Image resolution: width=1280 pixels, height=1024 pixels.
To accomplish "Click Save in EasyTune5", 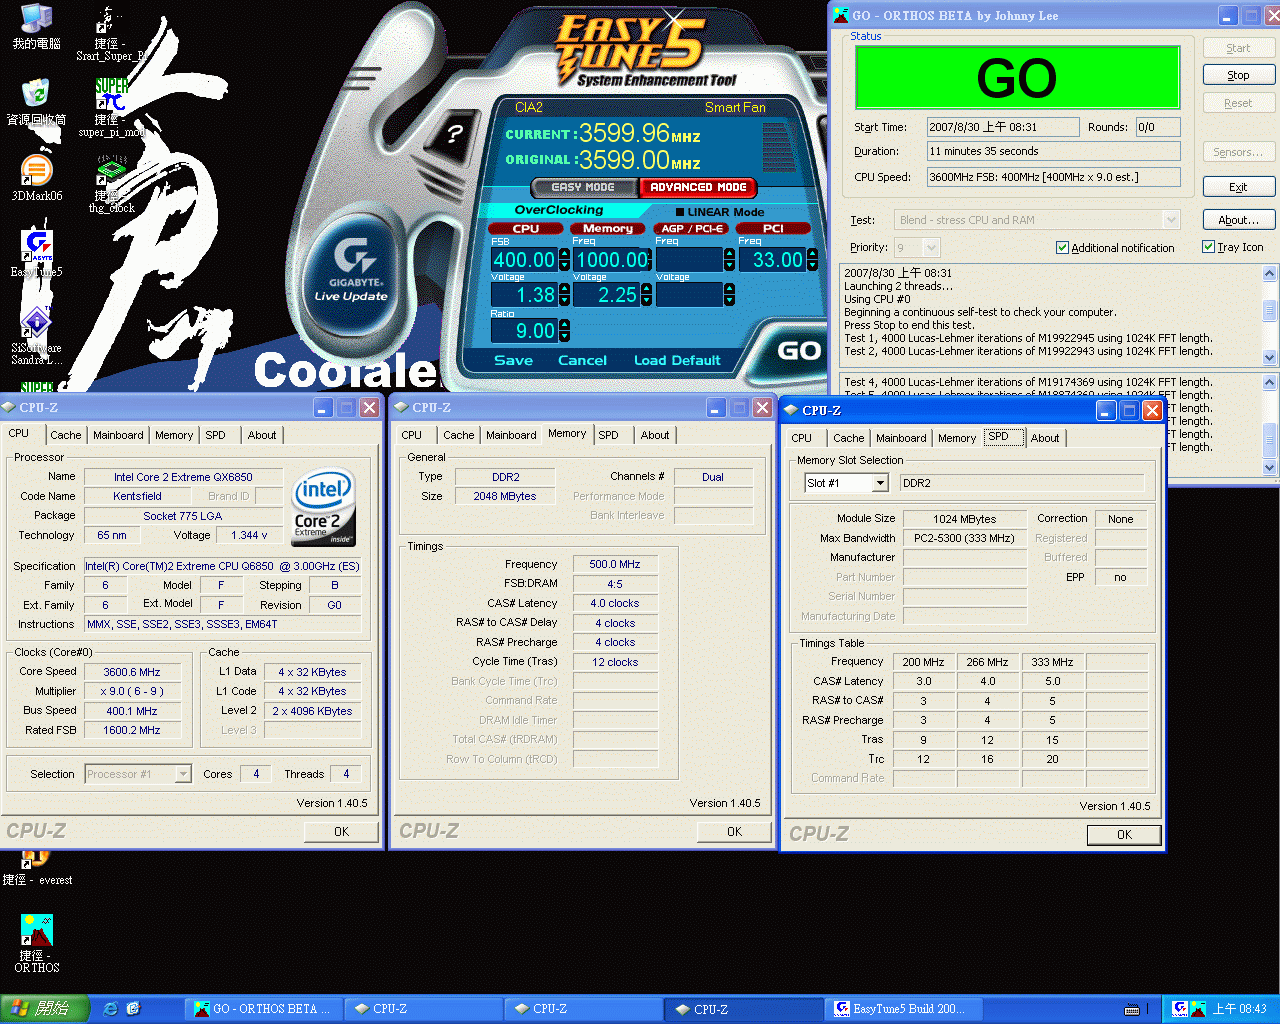I will [x=513, y=360].
